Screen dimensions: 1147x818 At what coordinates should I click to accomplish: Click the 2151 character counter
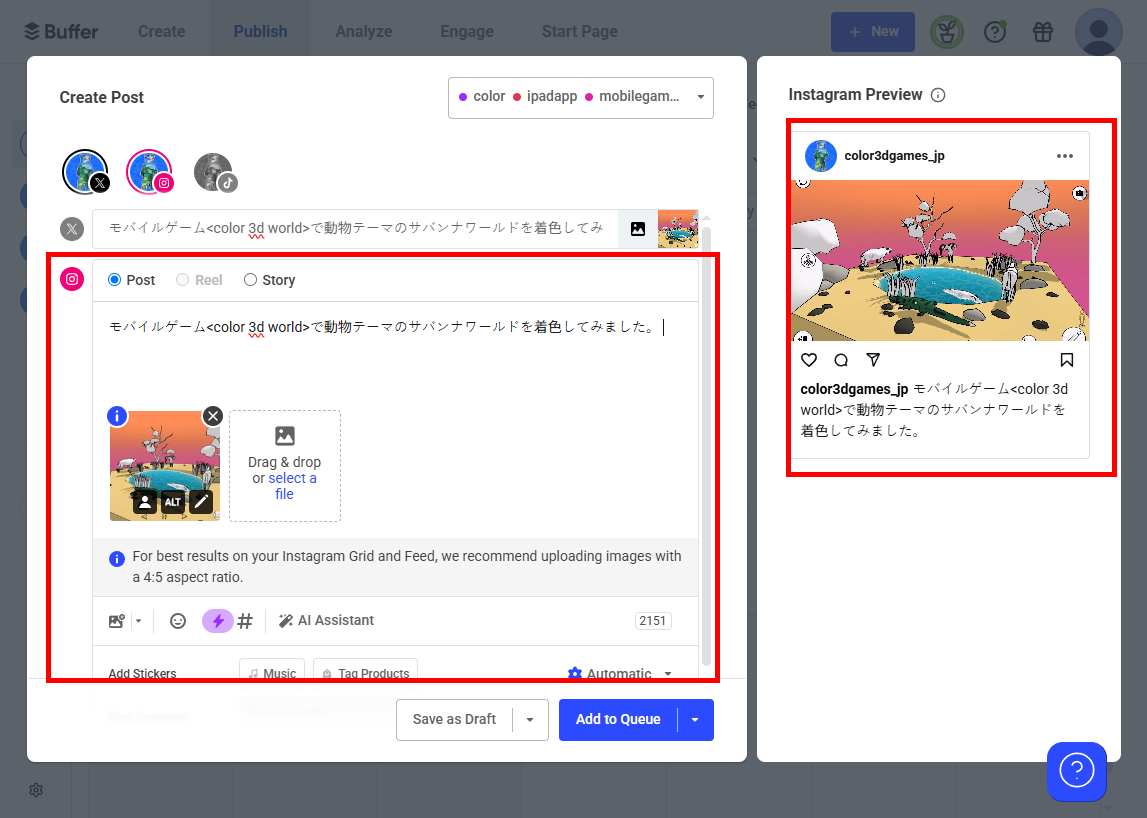(653, 620)
